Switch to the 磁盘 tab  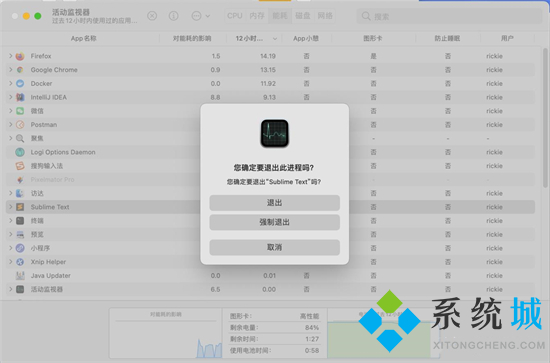(x=303, y=16)
